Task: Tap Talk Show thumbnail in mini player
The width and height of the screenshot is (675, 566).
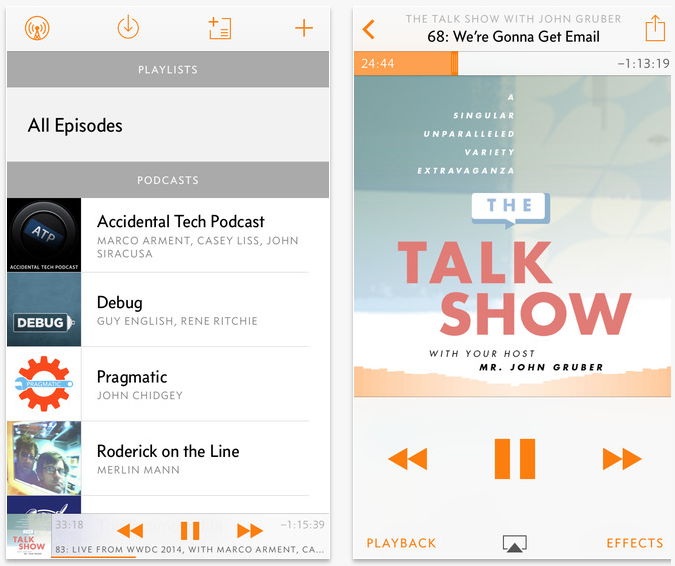Action: pos(29,536)
